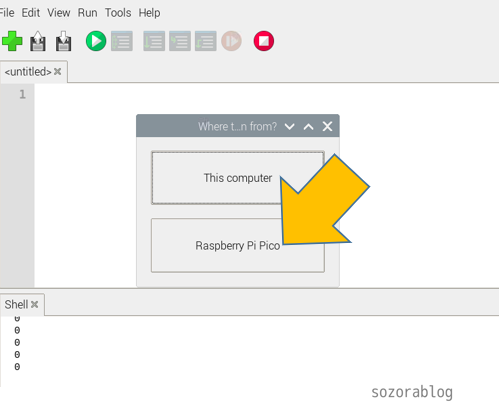
Task: Run current script with green play button
Action: [x=96, y=41]
